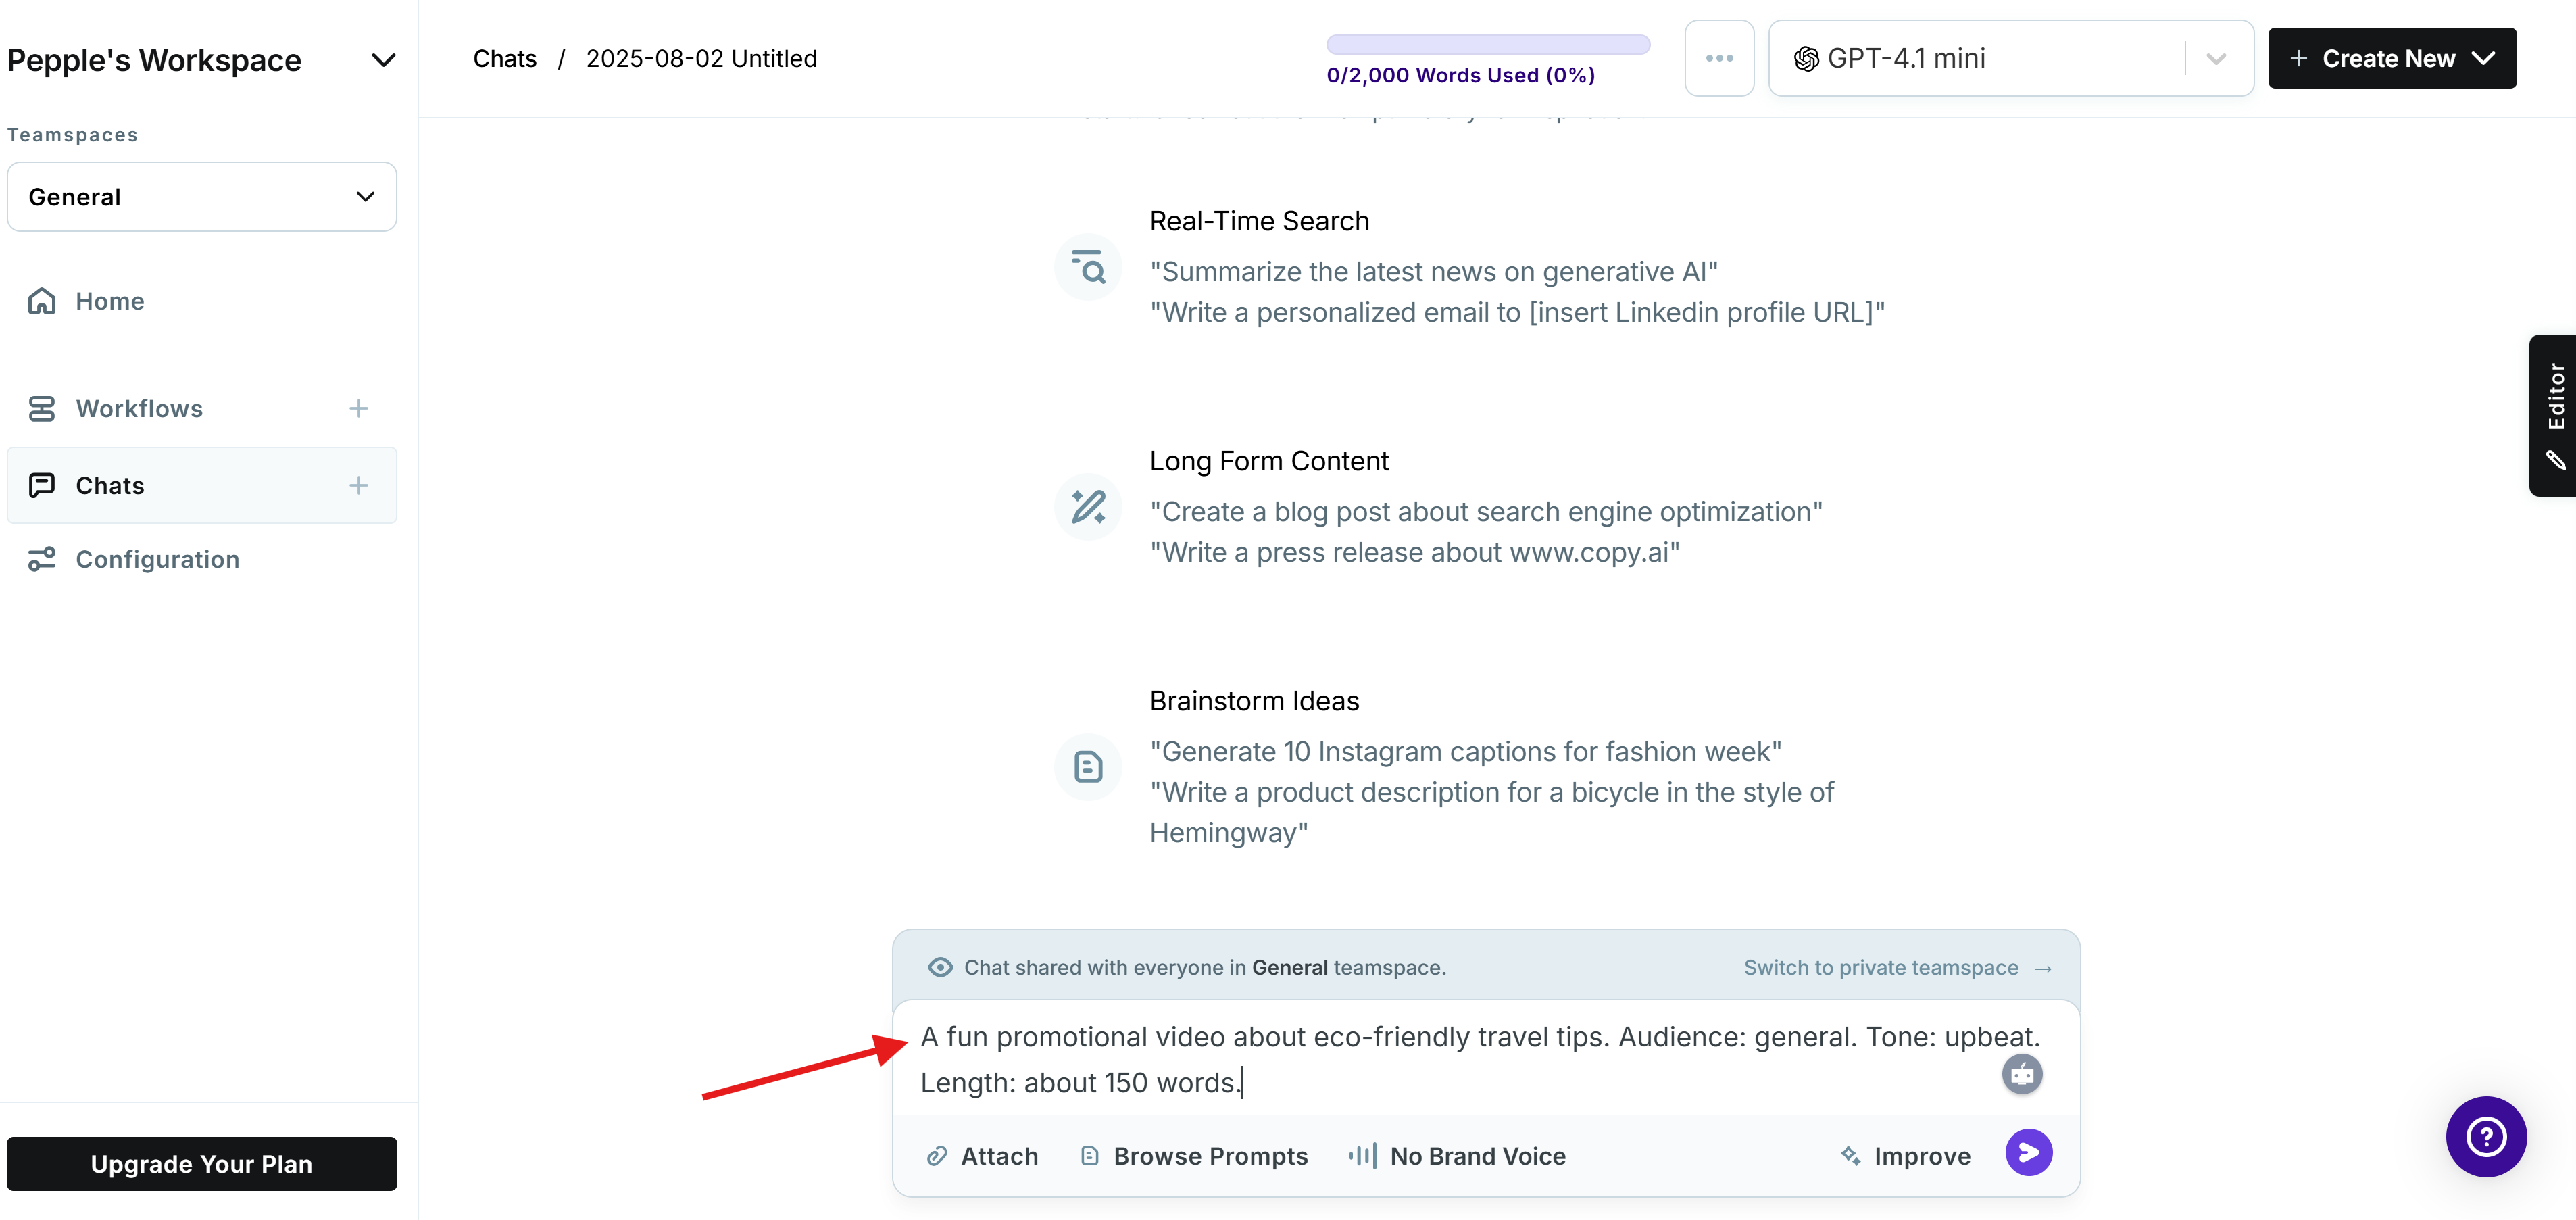Screen dimensions: 2576x1220
Task: Click the robot assistant icon in prompt box
Action: (x=2022, y=1075)
